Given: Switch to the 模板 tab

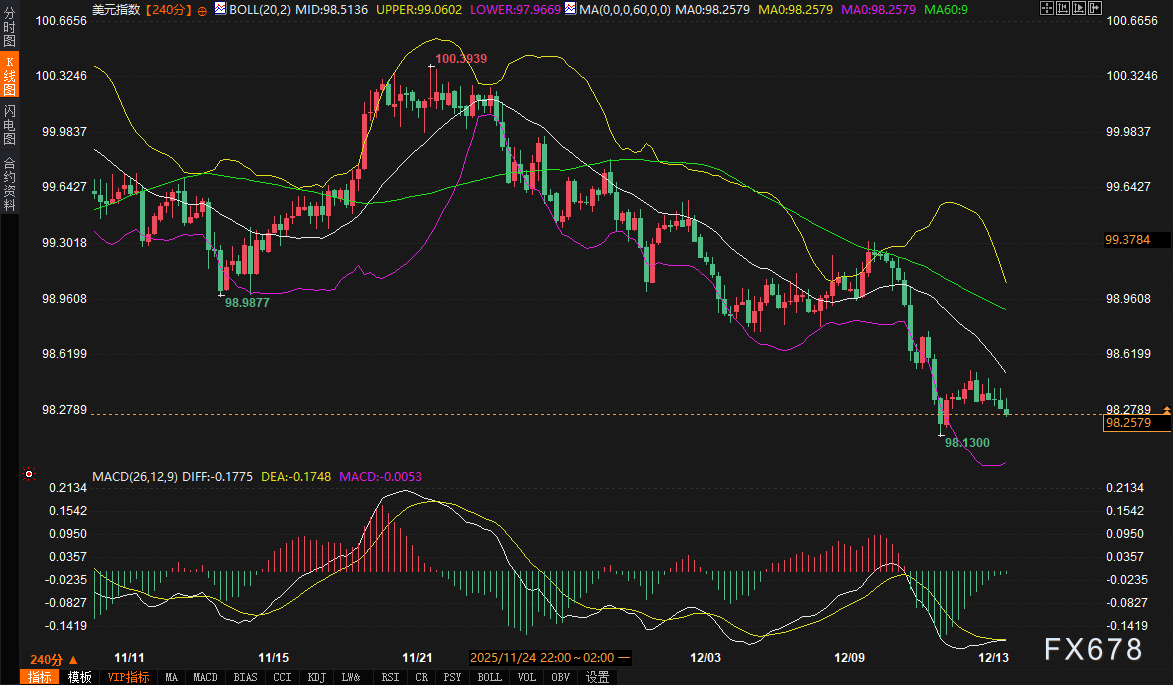Looking at the screenshot, I should coord(80,677).
